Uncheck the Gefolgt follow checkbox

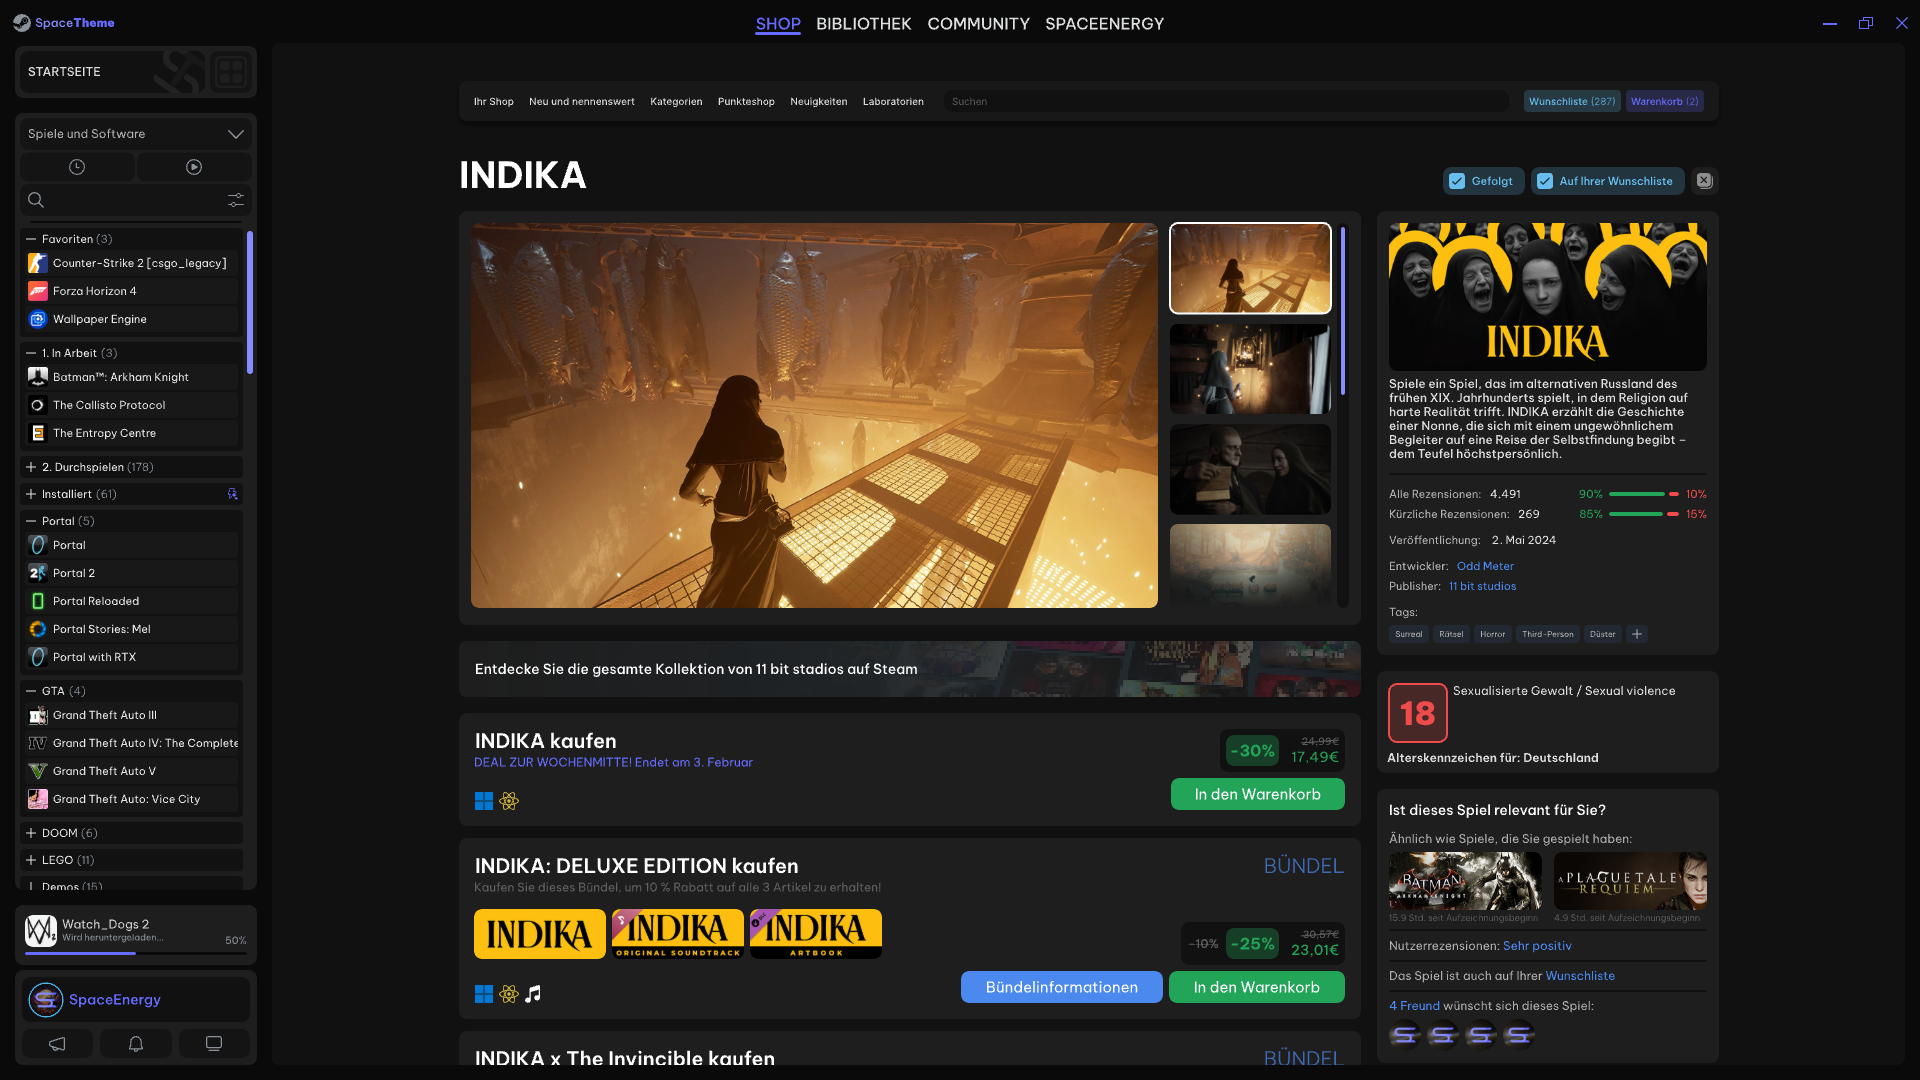pyautogui.click(x=1457, y=181)
